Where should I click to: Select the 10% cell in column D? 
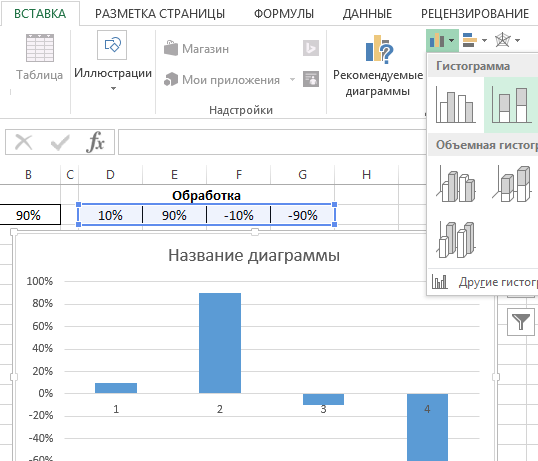point(110,215)
